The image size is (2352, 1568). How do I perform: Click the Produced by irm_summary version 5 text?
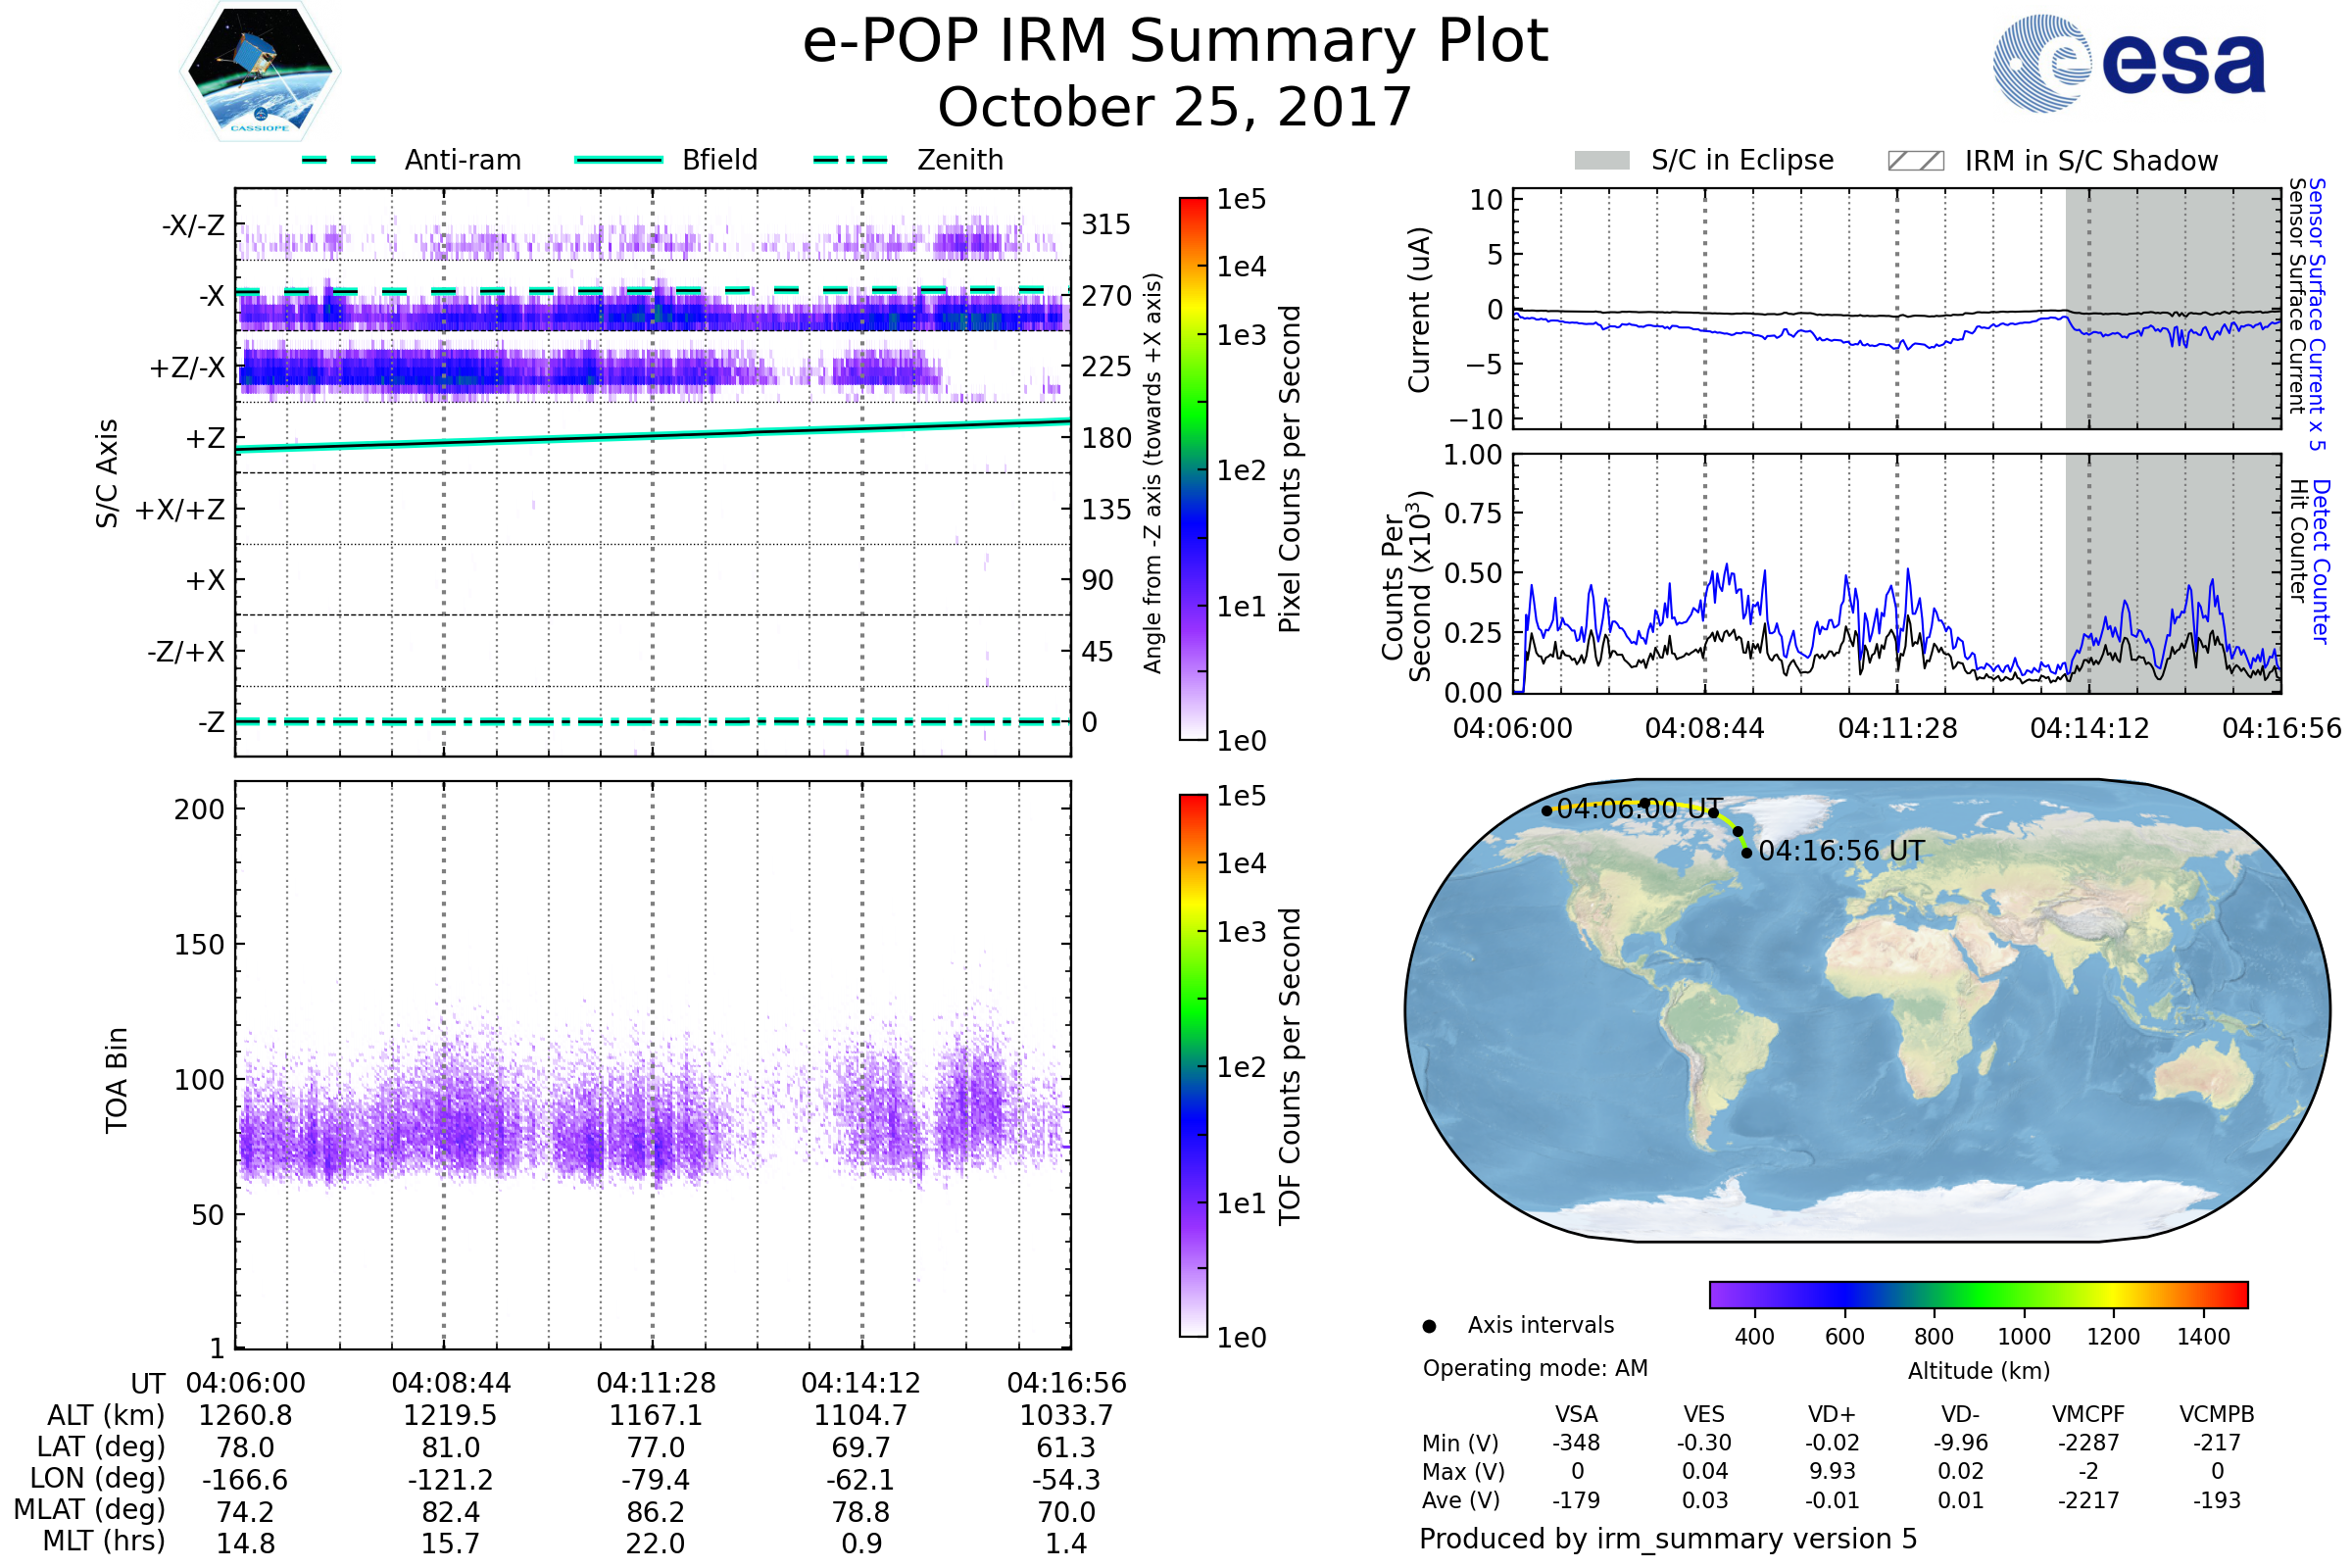tap(1668, 1539)
